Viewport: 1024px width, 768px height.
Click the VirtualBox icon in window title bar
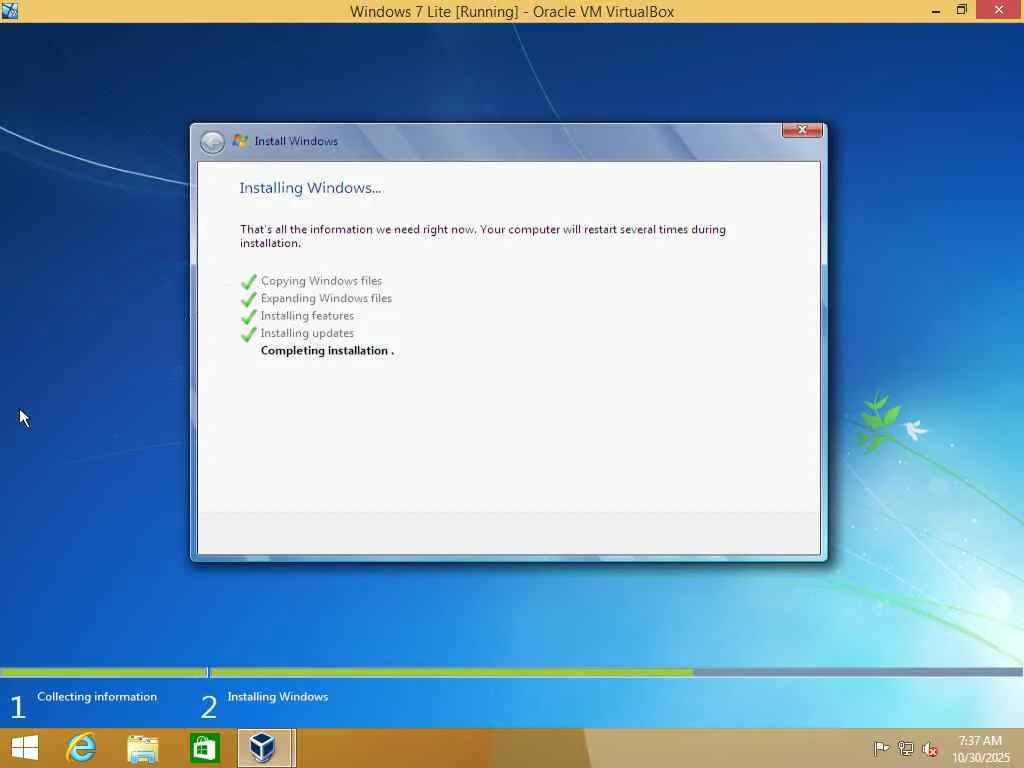9,10
